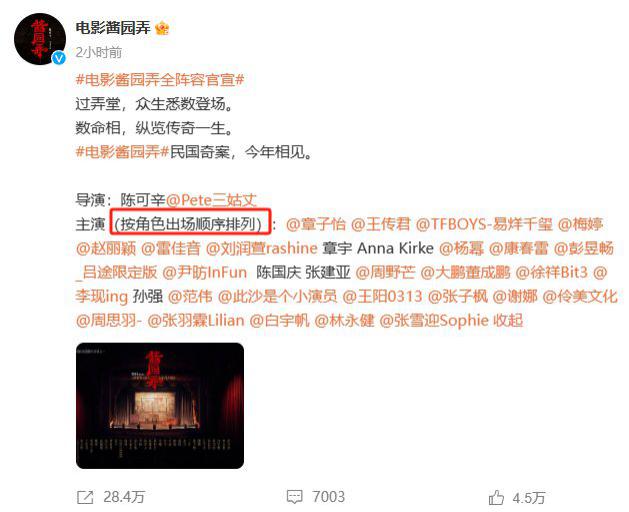Open the @TFBOYS-易烊千玺 mention

[x=484, y=224]
